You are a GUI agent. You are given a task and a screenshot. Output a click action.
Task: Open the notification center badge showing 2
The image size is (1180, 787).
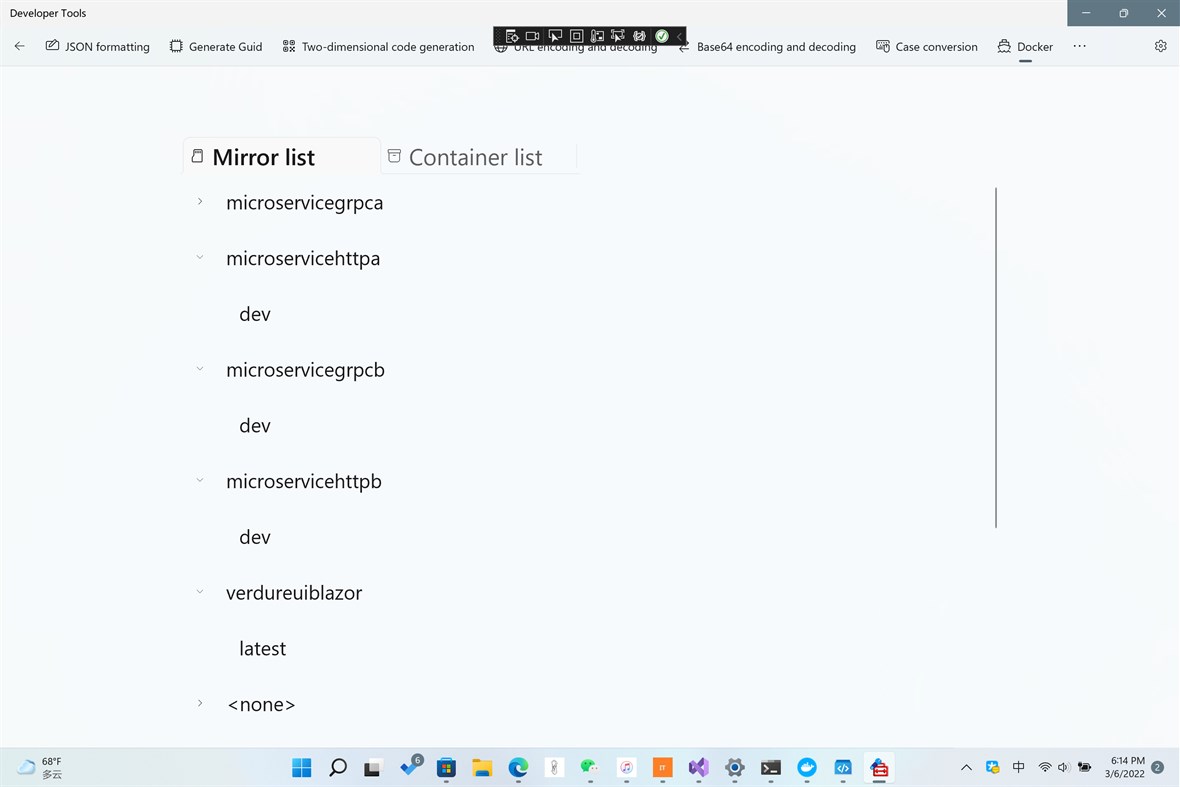pos(1158,767)
